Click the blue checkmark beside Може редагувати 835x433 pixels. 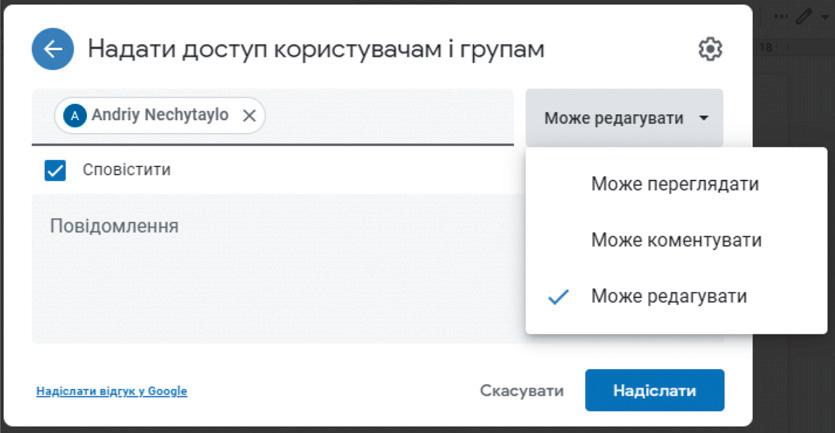559,297
